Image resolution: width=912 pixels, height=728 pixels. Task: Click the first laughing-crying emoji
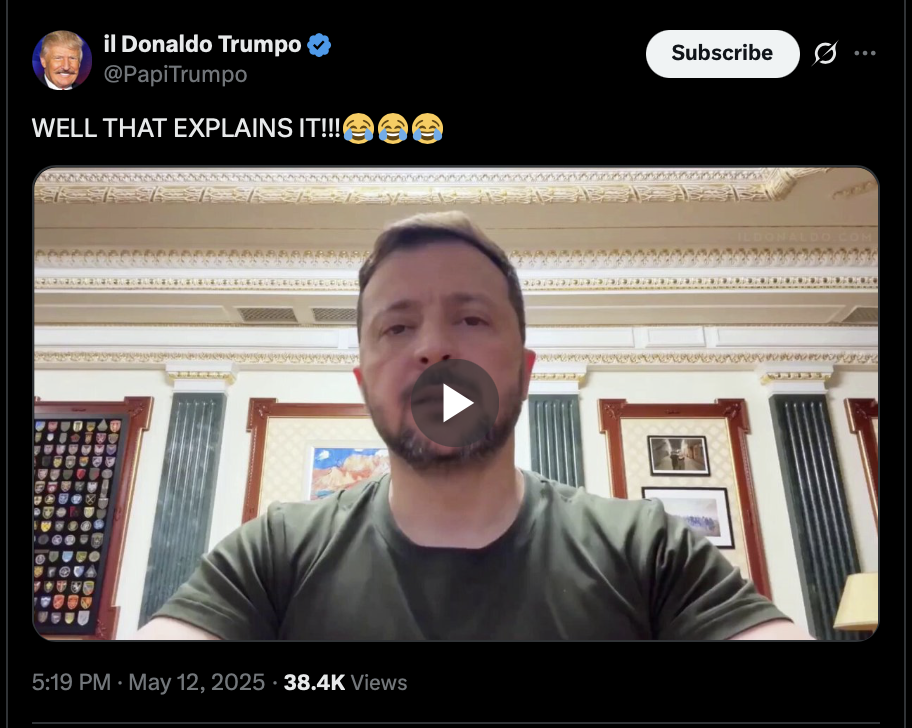point(358,128)
